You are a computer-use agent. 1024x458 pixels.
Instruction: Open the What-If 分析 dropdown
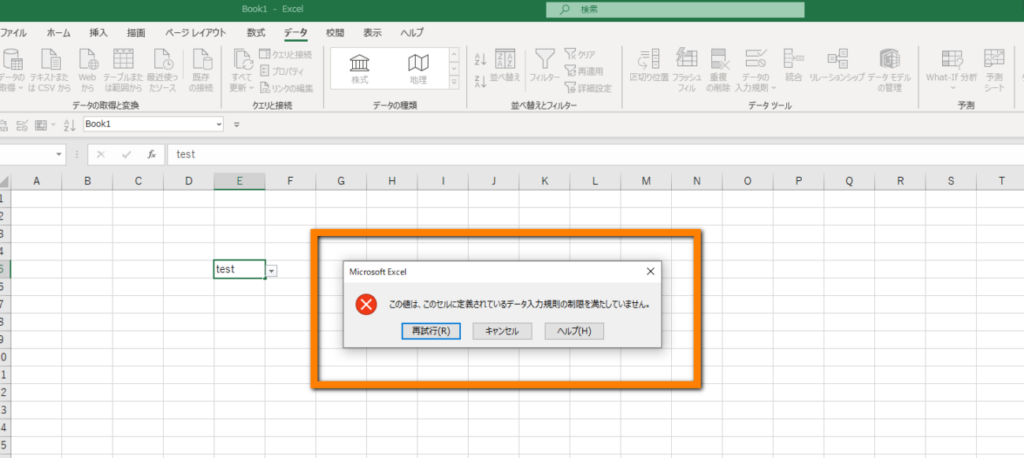click(x=952, y=70)
